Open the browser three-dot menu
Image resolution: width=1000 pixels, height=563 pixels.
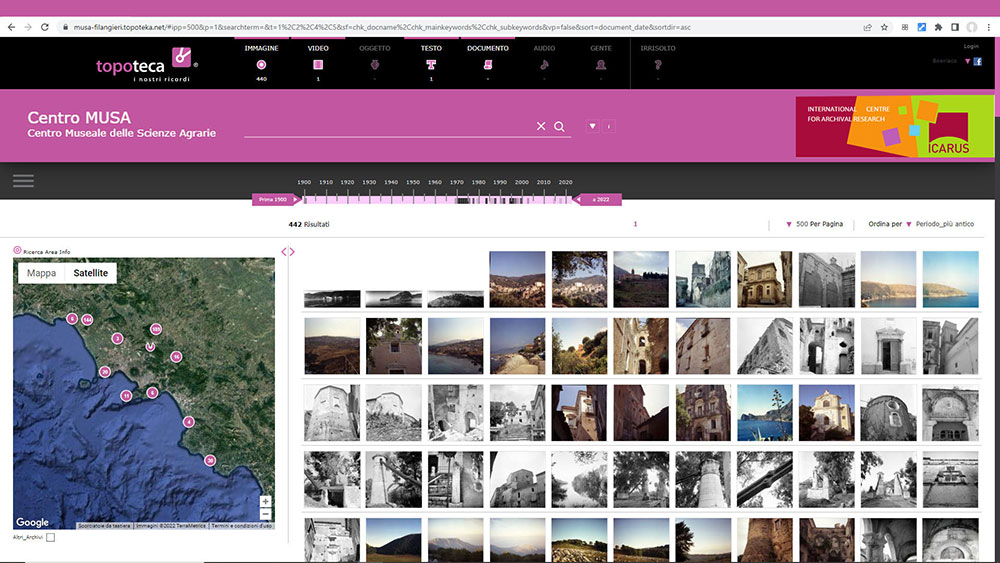click(989, 27)
